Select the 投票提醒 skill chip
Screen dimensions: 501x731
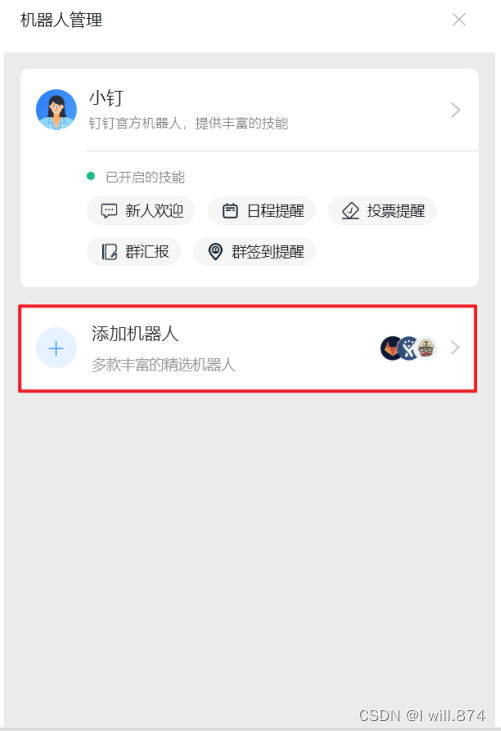pyautogui.click(x=382, y=211)
